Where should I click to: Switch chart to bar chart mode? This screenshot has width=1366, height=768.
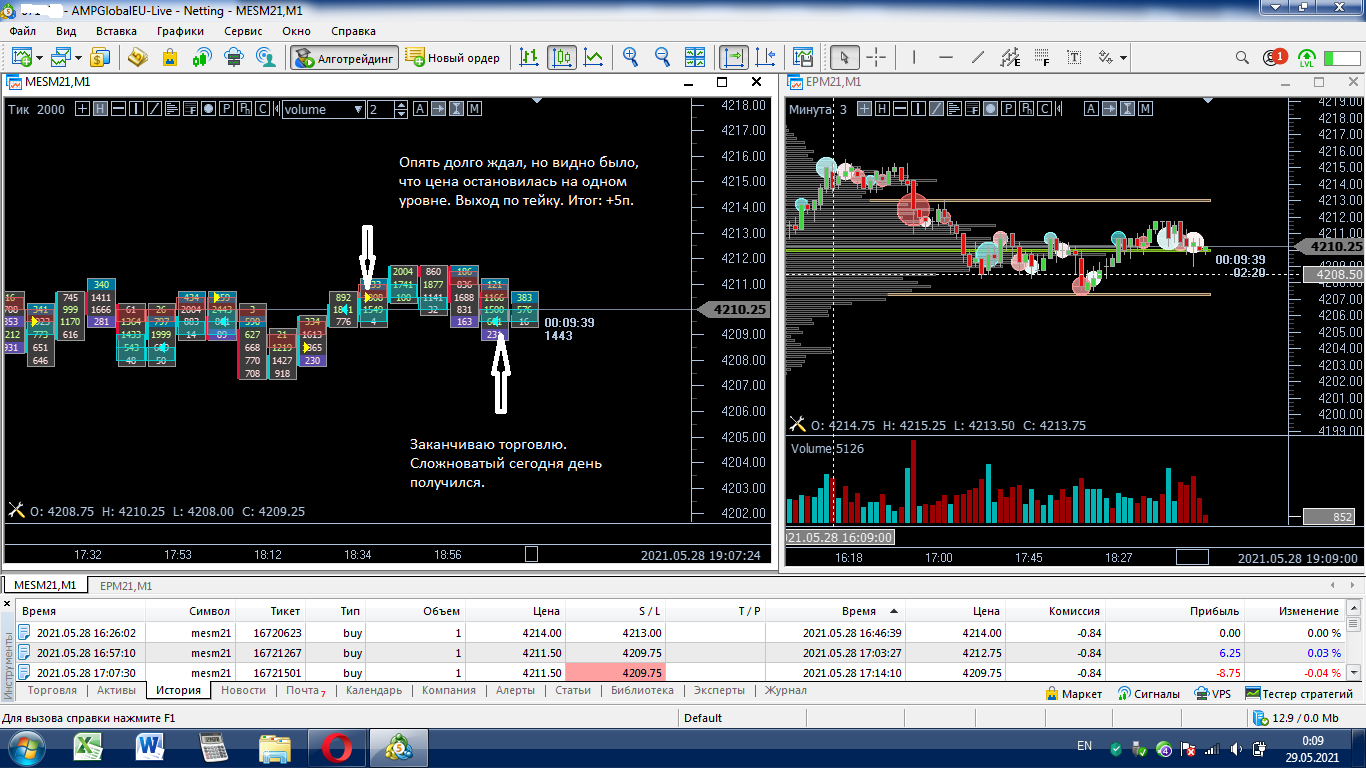click(530, 57)
